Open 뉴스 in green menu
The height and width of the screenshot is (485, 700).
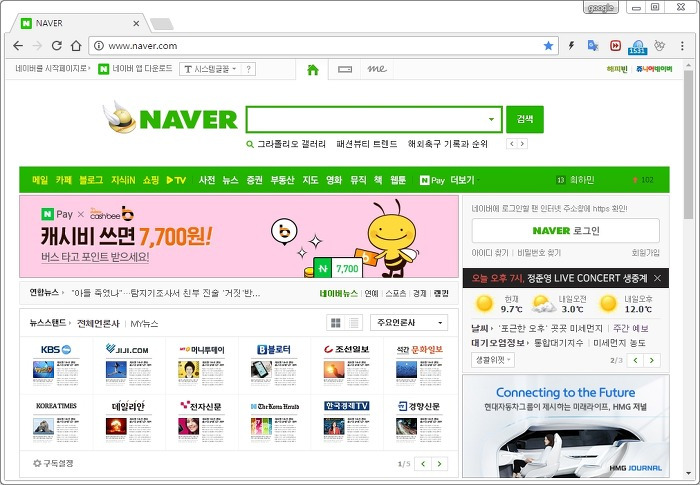pos(230,180)
